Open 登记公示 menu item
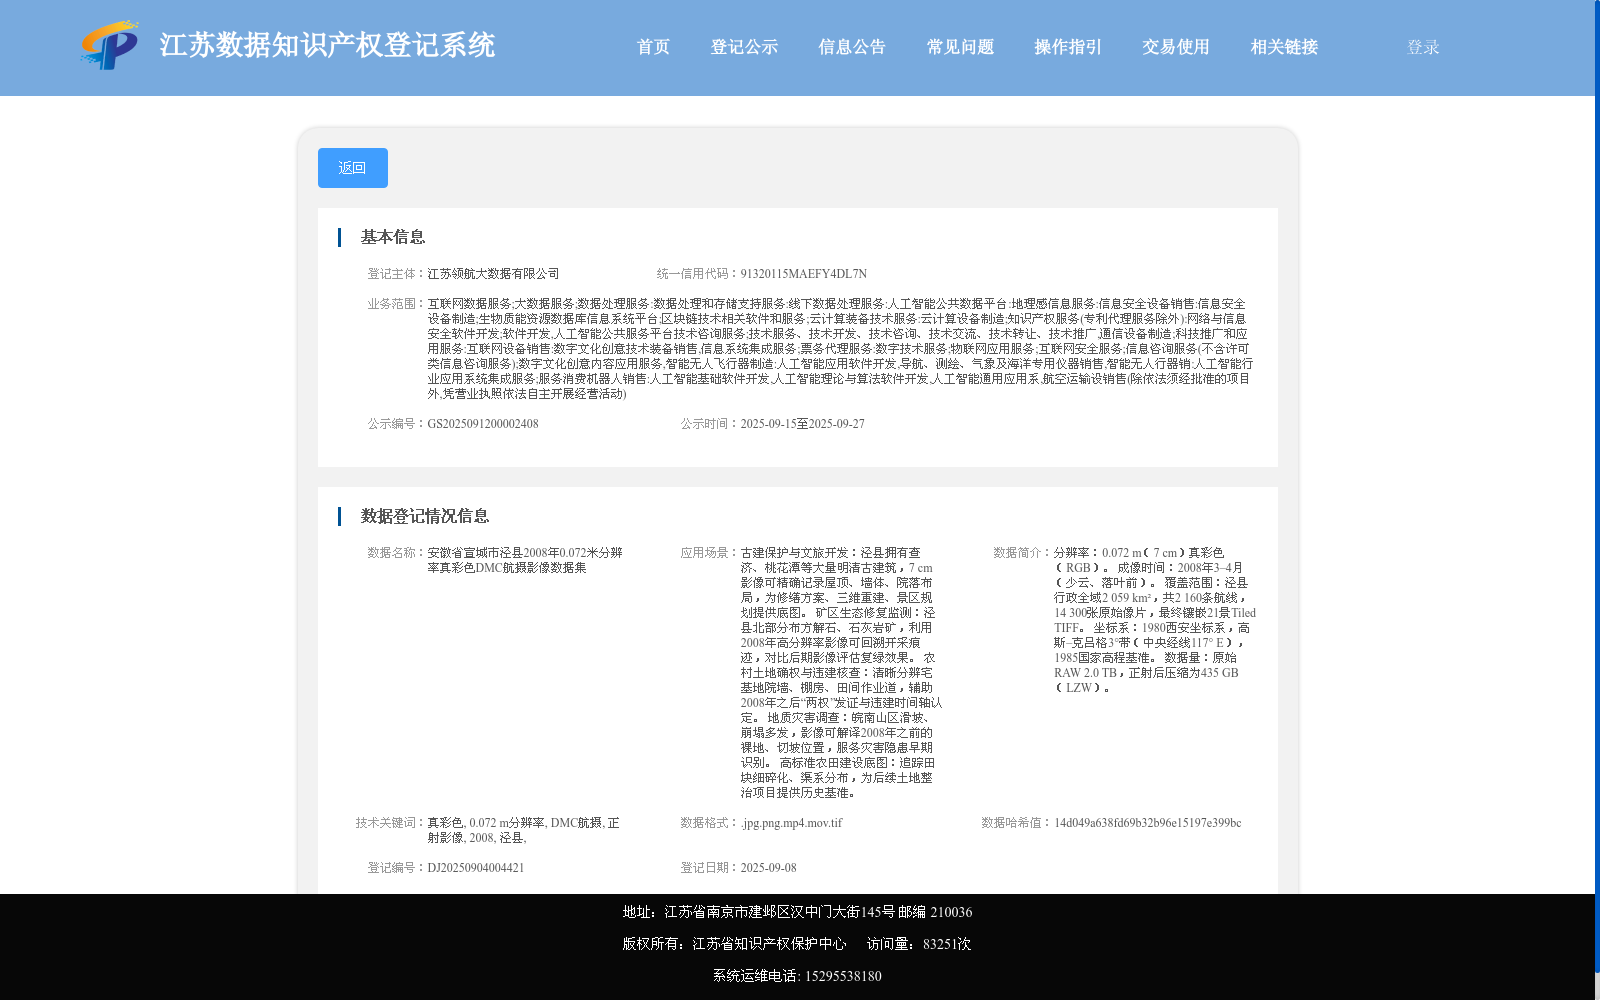 (x=744, y=47)
